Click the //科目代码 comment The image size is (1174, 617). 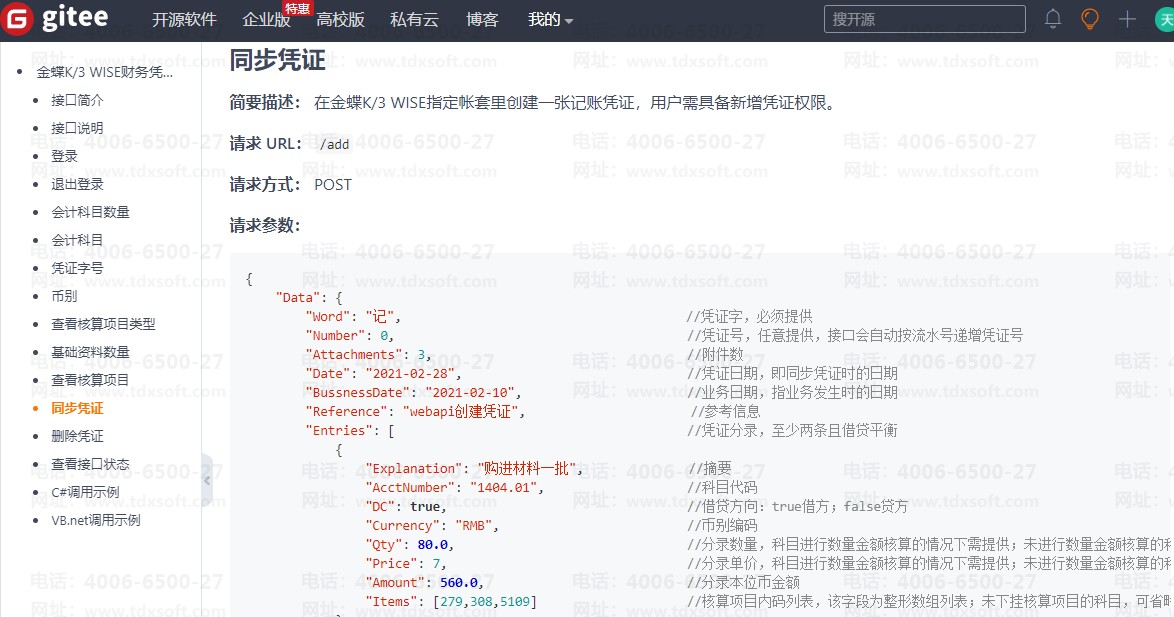[x=722, y=487]
